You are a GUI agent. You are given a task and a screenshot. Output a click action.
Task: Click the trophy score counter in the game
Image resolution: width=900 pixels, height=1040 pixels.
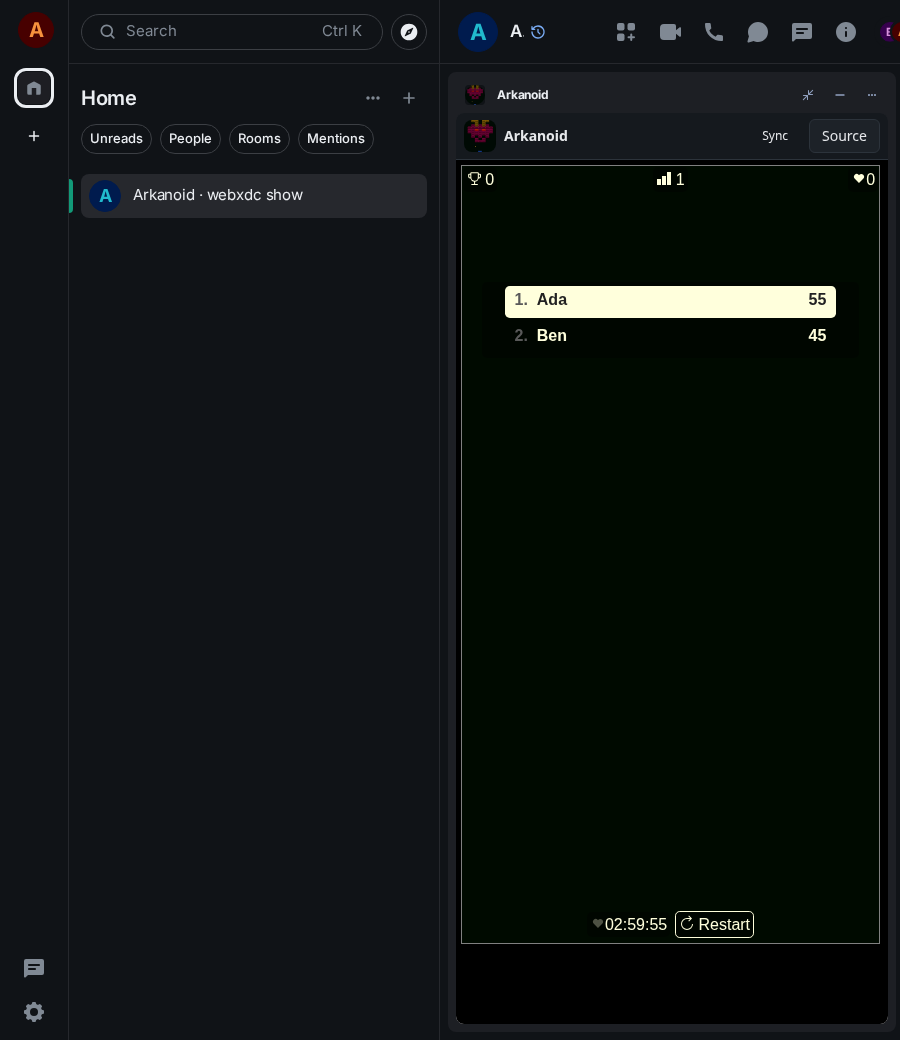click(481, 179)
